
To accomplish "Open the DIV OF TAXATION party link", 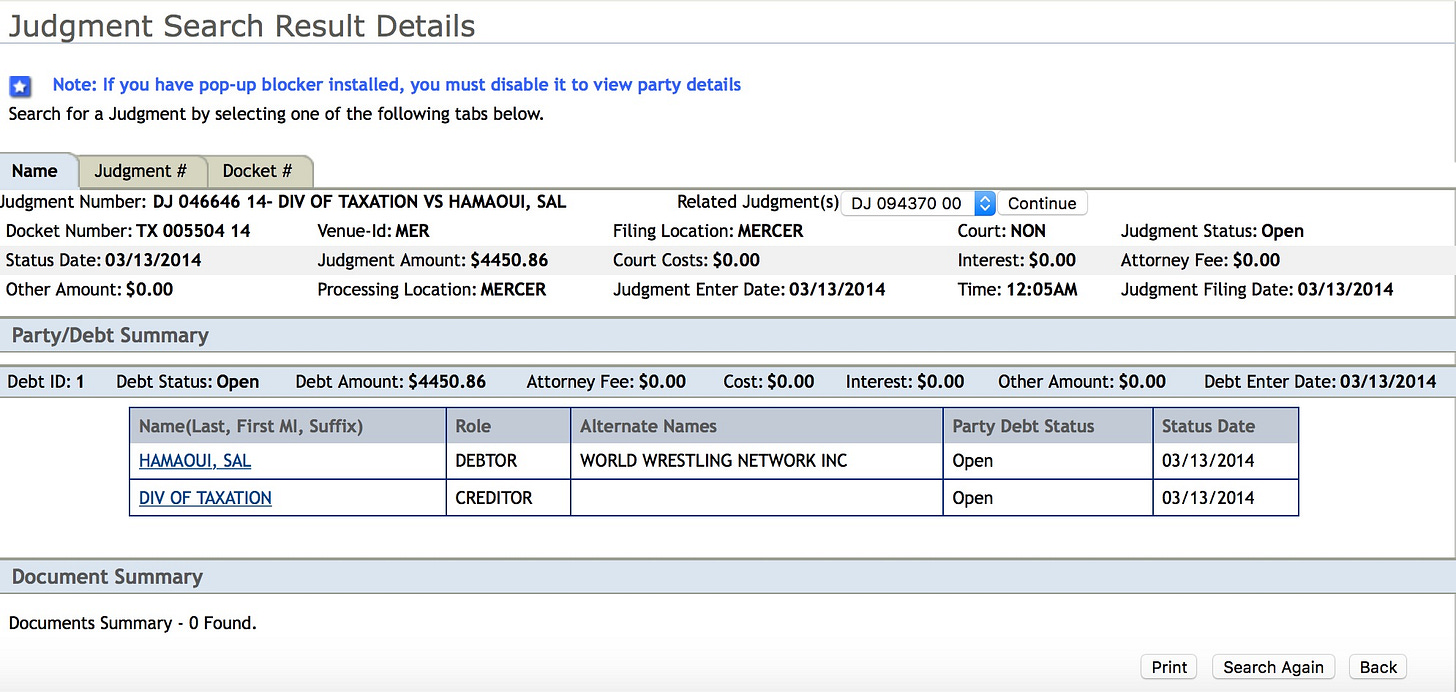I will point(205,498).
